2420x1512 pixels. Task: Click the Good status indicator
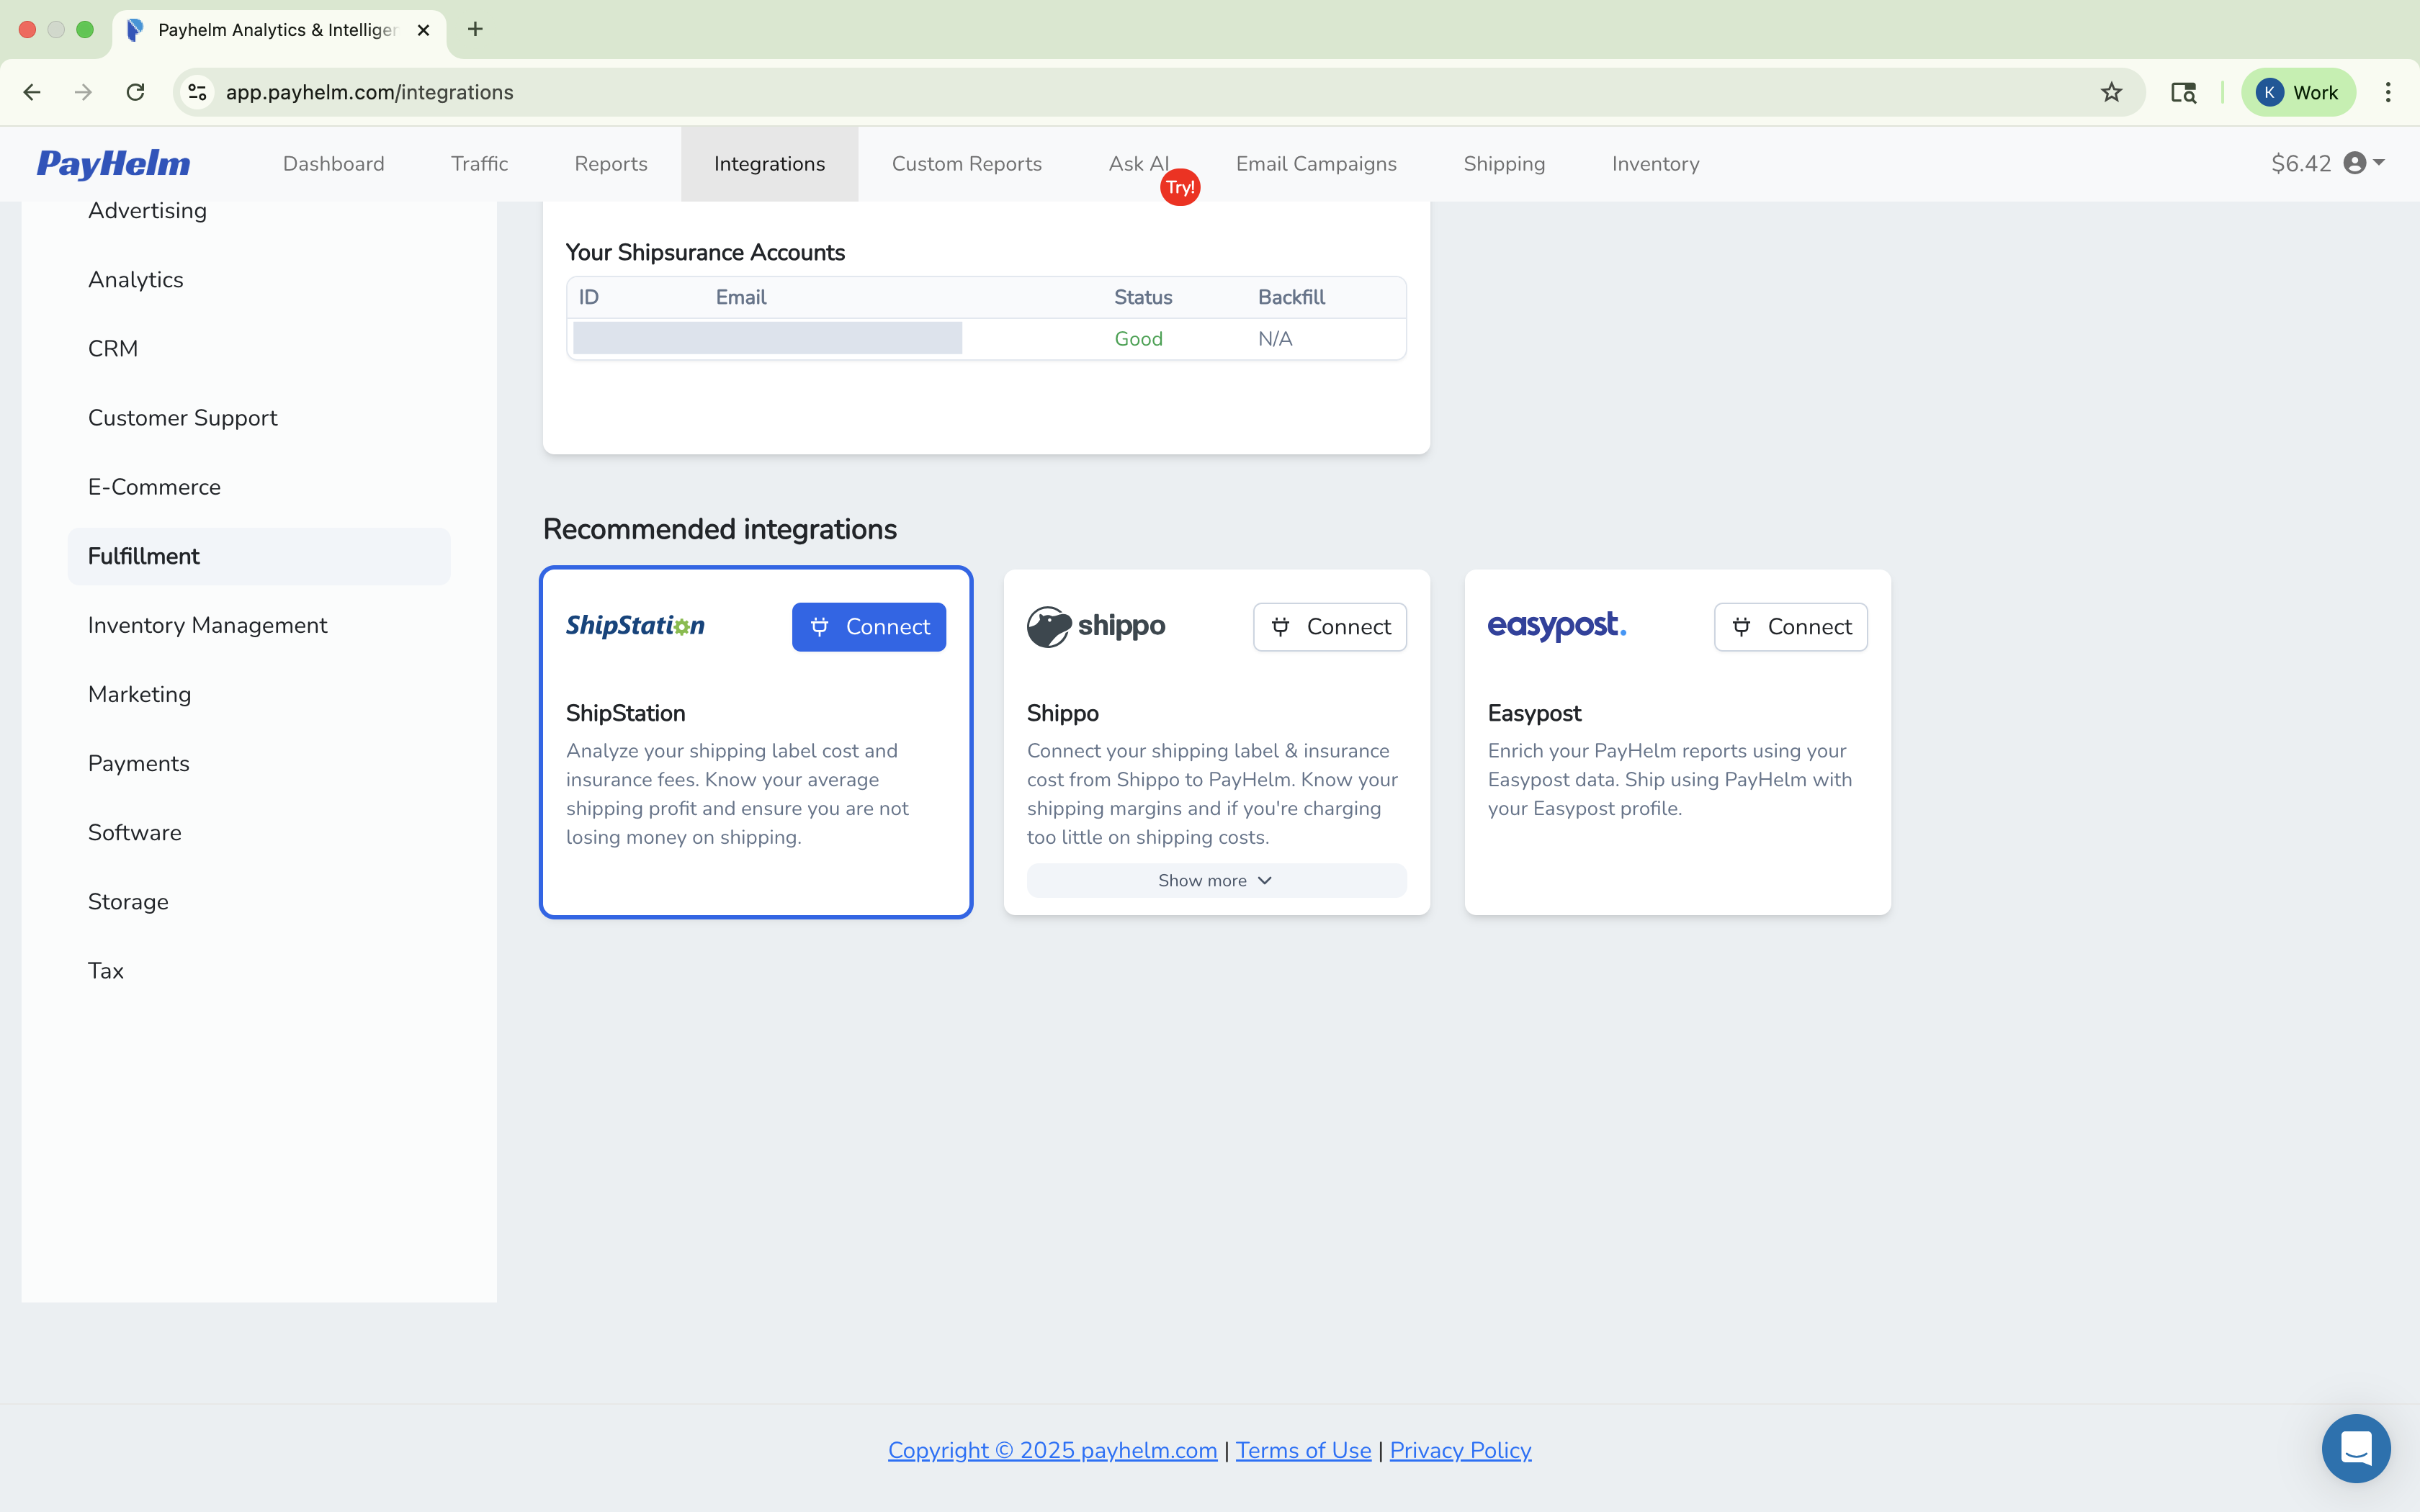click(1137, 338)
